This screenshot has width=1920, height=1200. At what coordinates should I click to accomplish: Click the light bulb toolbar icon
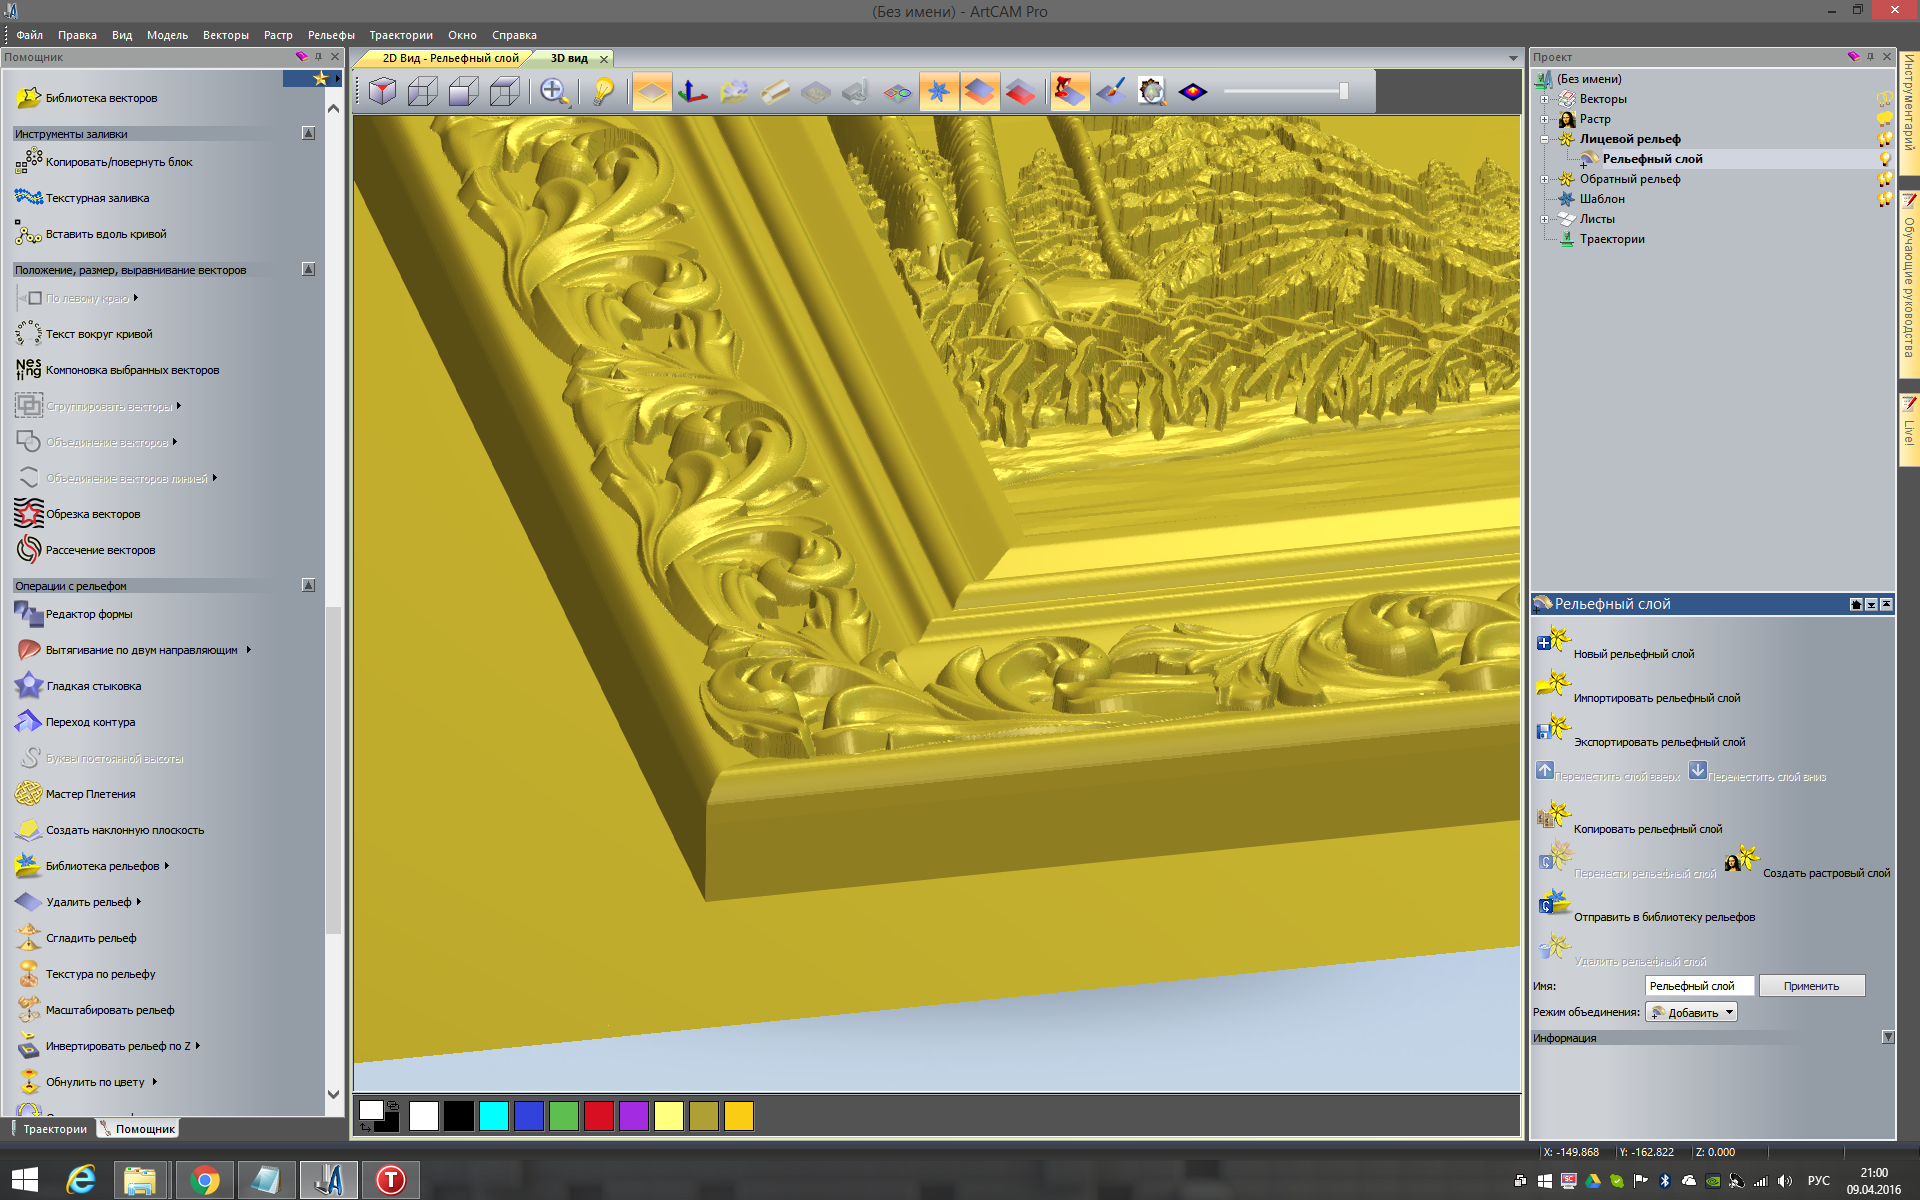click(x=603, y=92)
